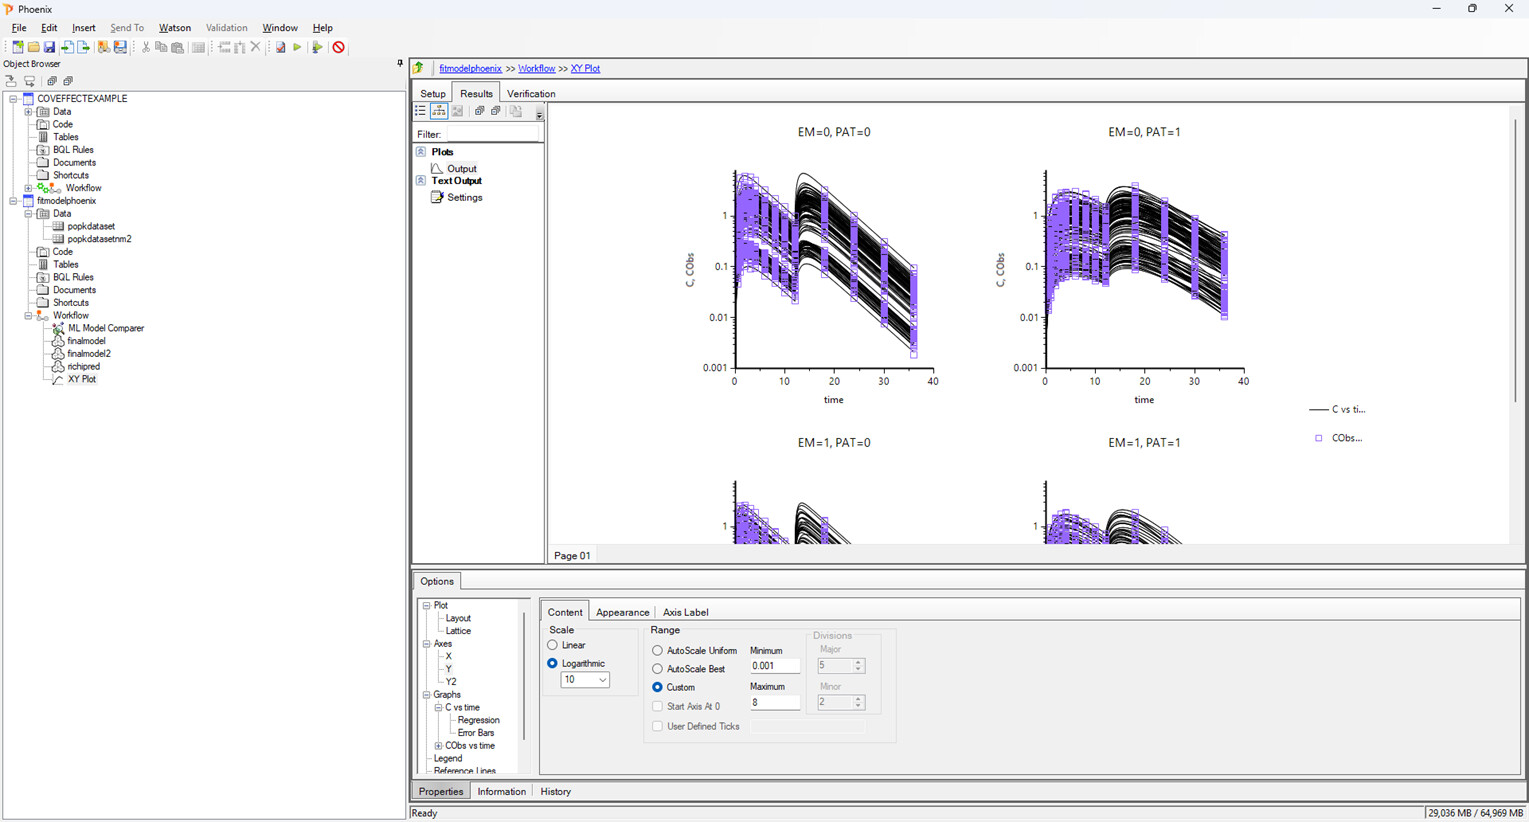Viewport: 1529px width, 822px height.
Task: Click the Maximum range input field
Action: pos(774,703)
